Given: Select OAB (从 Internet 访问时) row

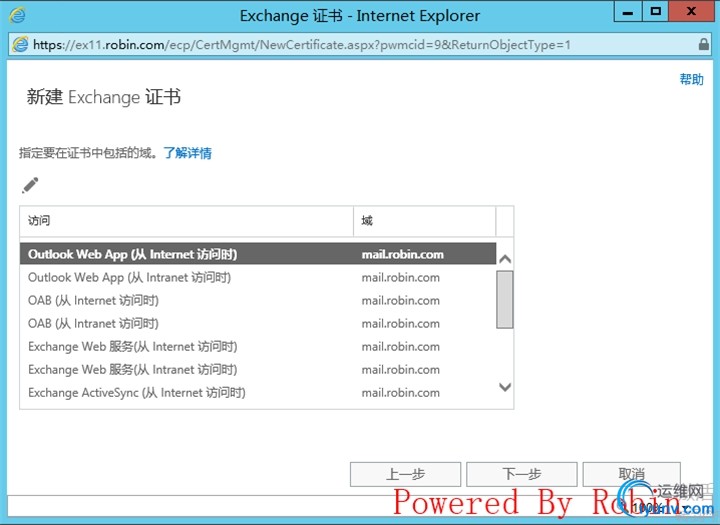Looking at the screenshot, I should point(258,300).
